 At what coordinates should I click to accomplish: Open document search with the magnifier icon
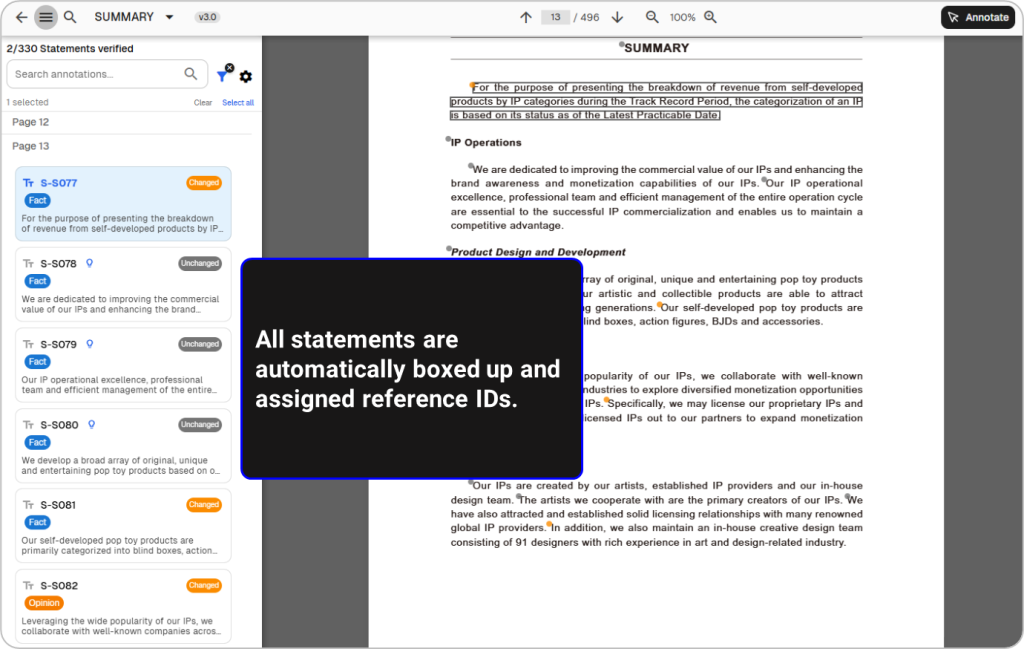tap(70, 17)
